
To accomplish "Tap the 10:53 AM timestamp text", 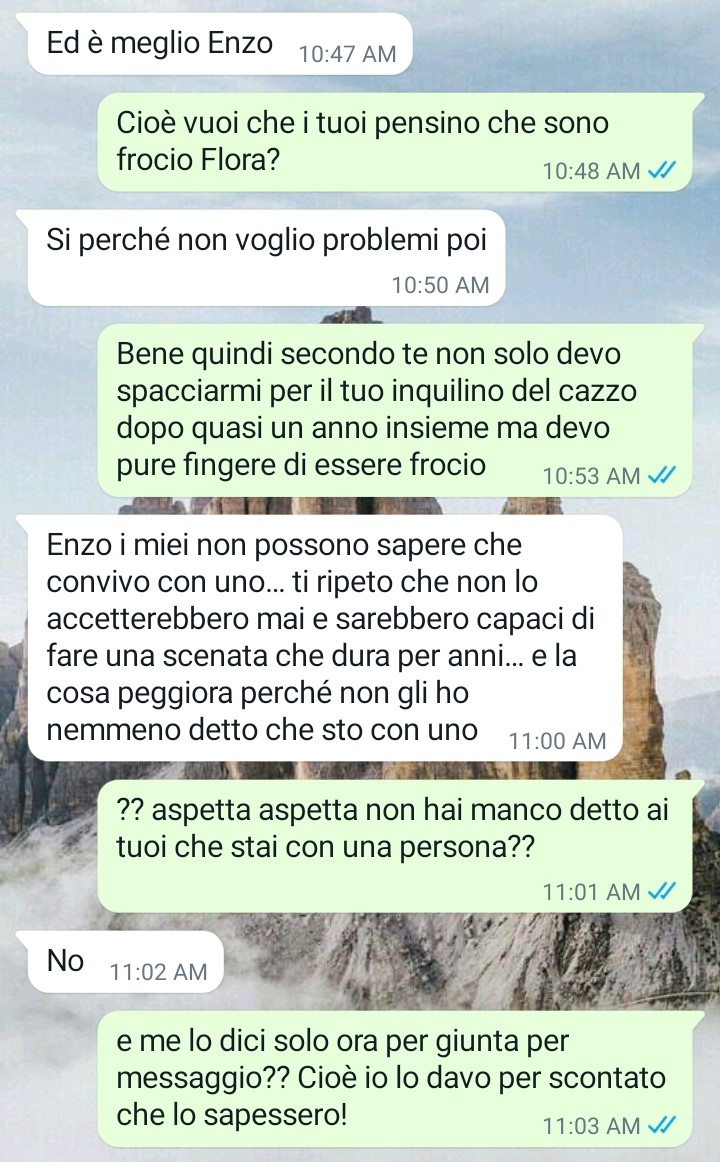I will click(x=591, y=476).
